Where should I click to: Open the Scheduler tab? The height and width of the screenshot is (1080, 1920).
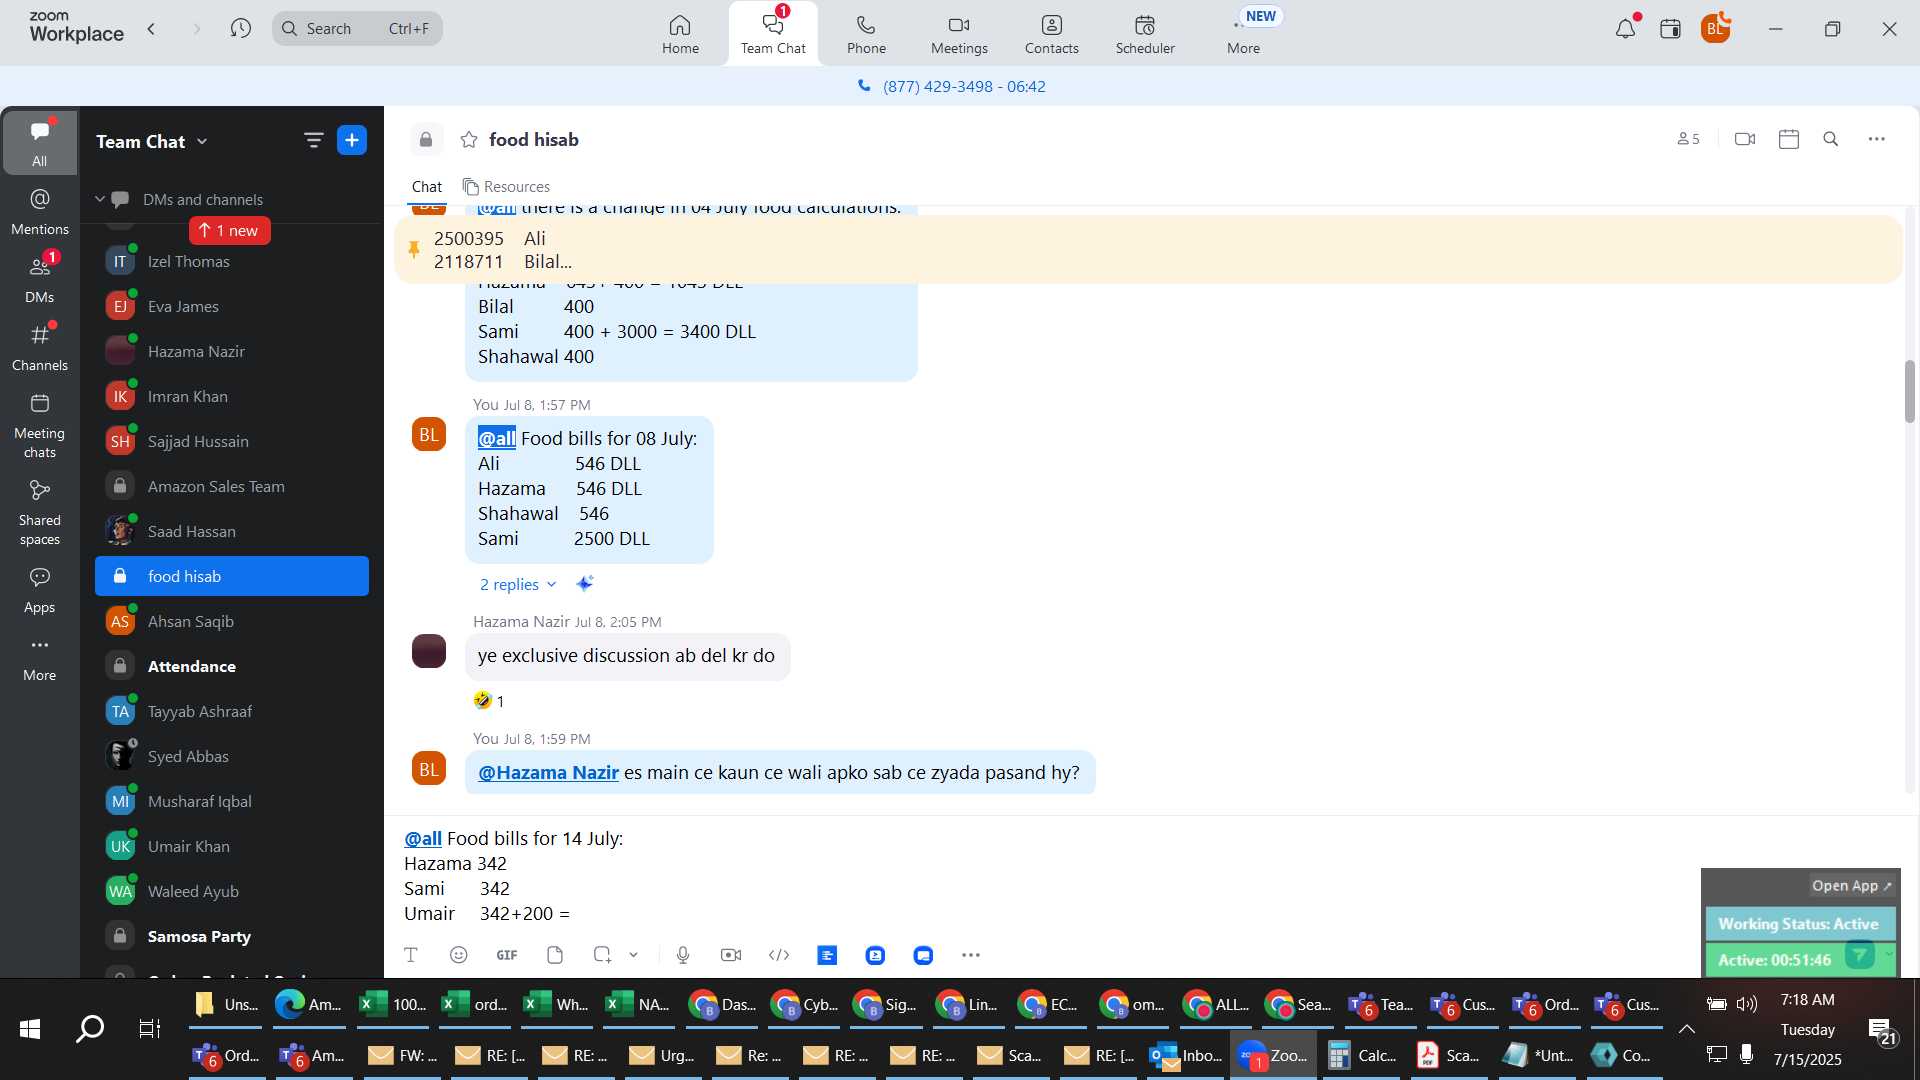click(1145, 34)
